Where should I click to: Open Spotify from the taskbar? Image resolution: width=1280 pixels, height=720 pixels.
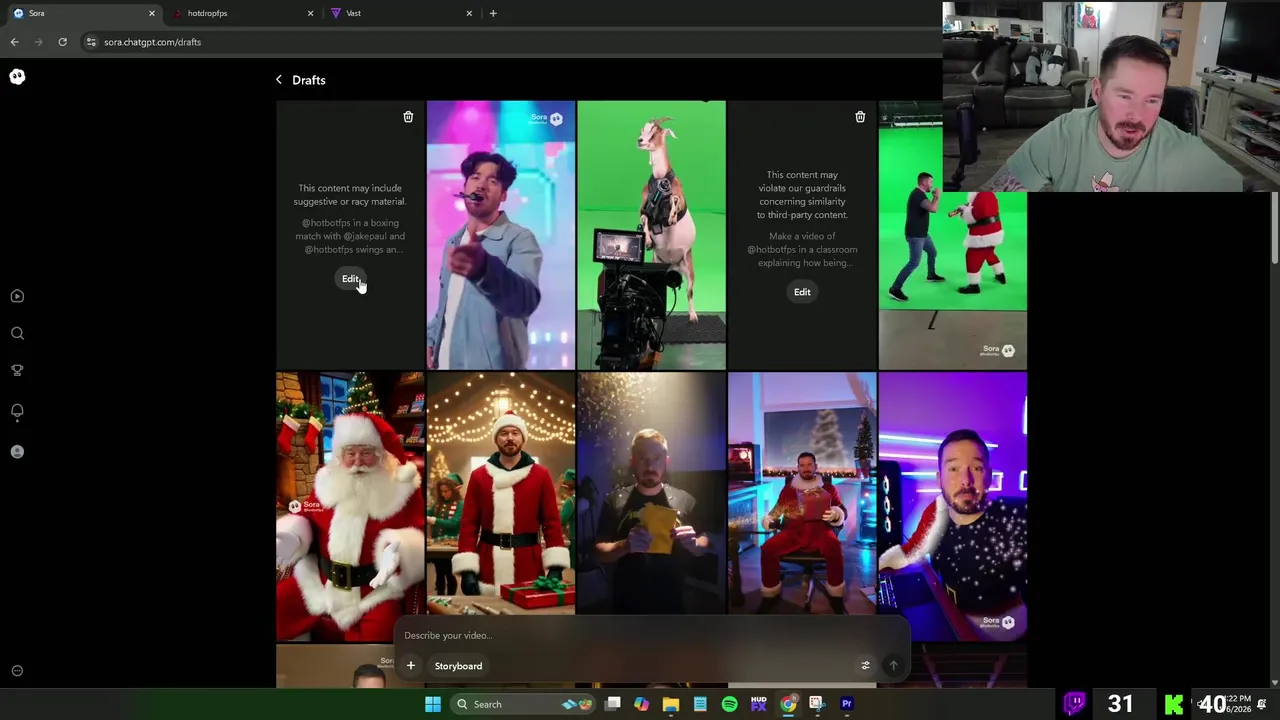pyautogui.click(x=729, y=704)
